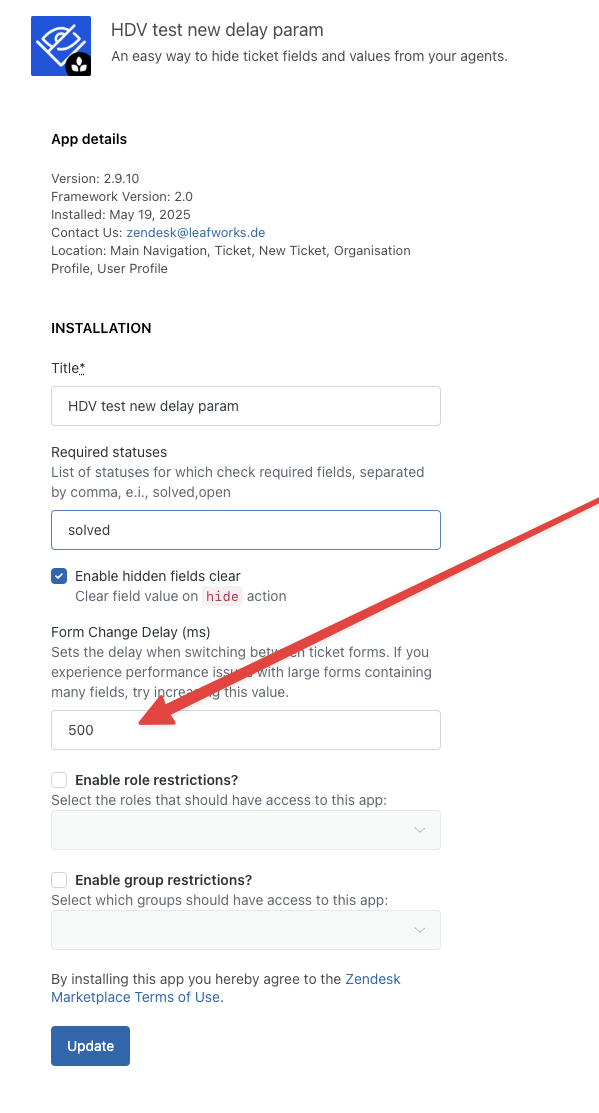Click the Update button

coord(90,1046)
